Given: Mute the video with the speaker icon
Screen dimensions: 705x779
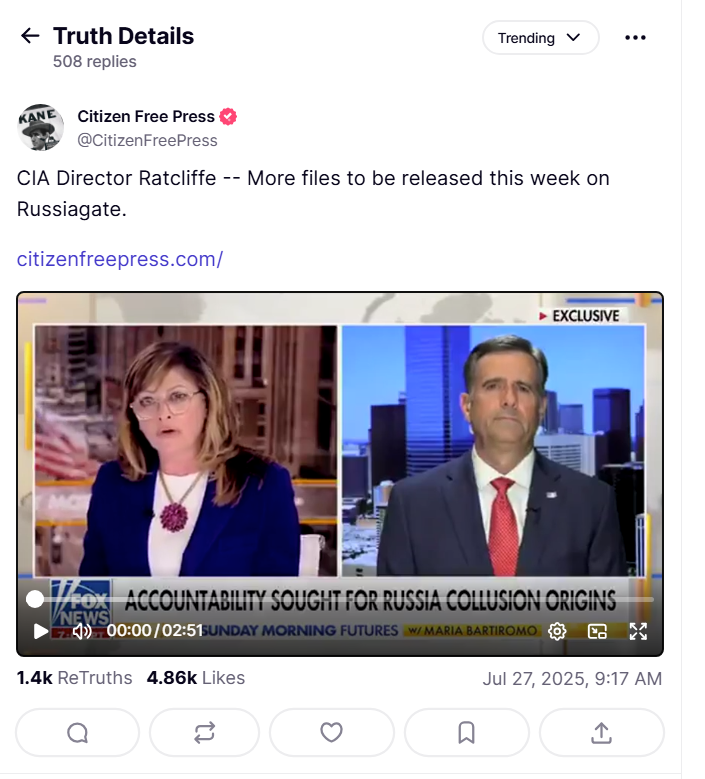Looking at the screenshot, I should [x=82, y=631].
